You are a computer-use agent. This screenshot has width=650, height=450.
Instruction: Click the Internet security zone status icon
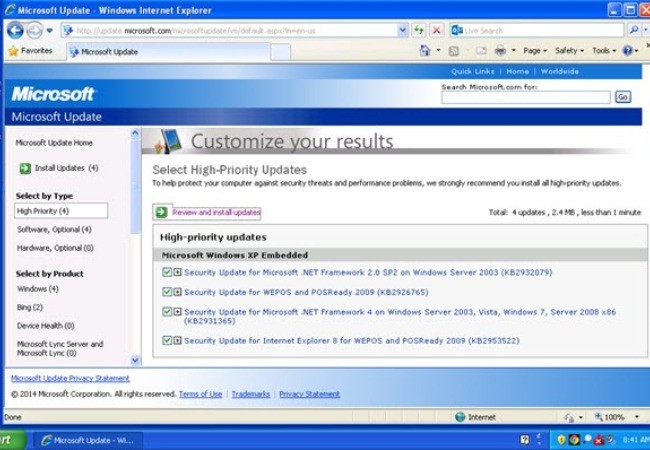pyautogui.click(x=460, y=417)
